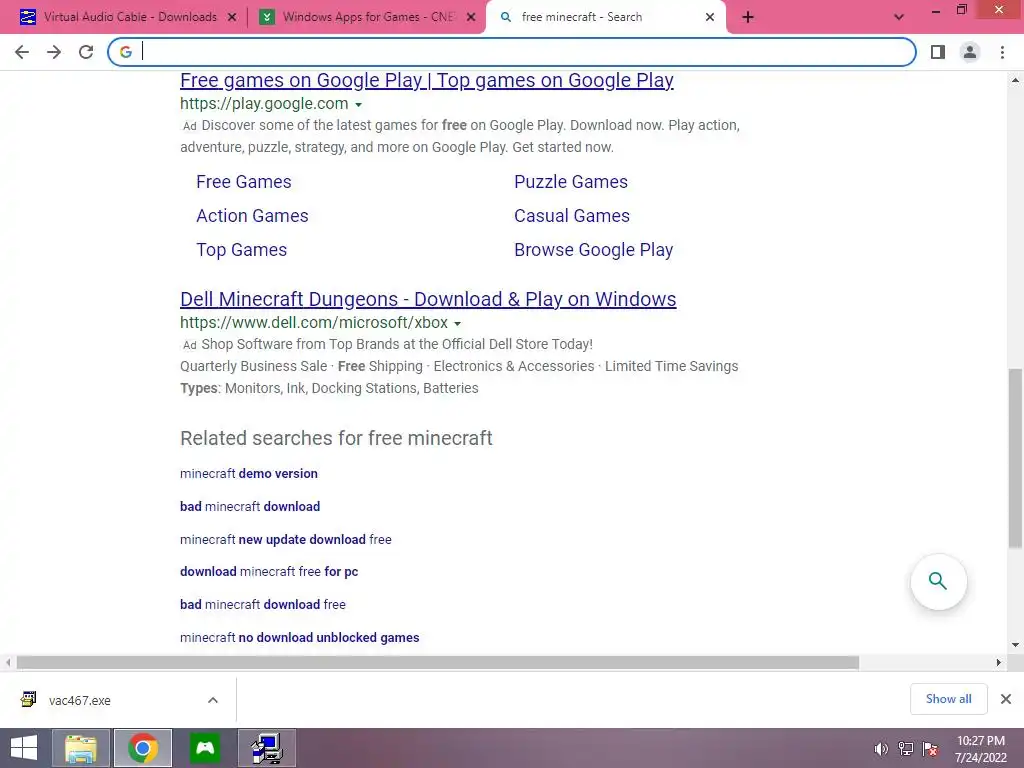Click the Action Center flag icon
Image resolution: width=1024 pixels, height=768 pixels.
click(931, 749)
